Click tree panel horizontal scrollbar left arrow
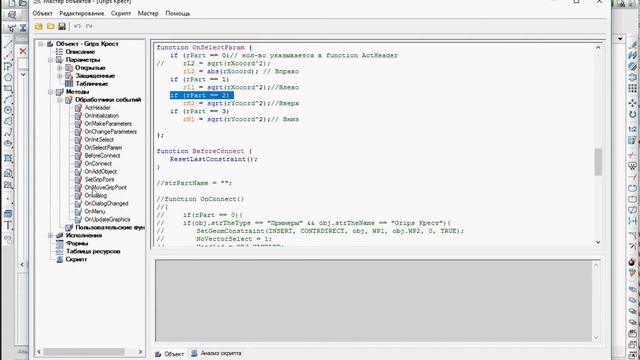 pyautogui.click(x=39, y=352)
